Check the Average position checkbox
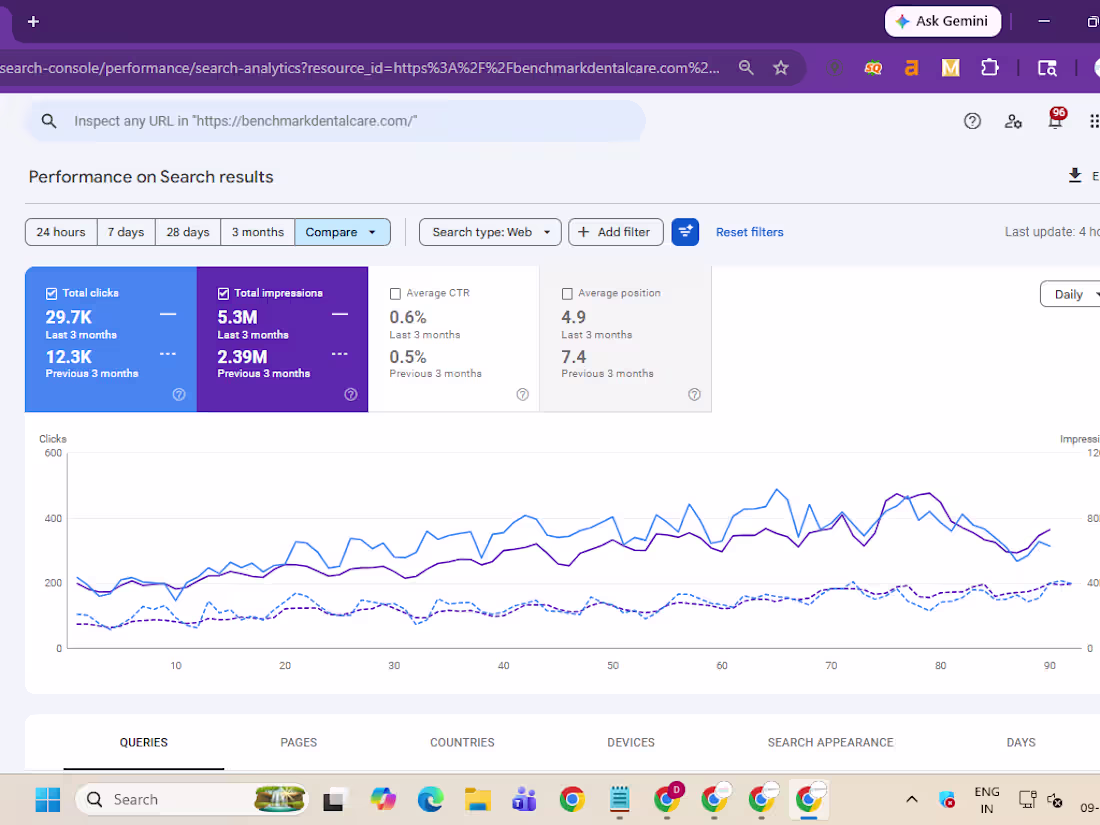Viewport: 1100px width, 825px height. [x=567, y=294]
